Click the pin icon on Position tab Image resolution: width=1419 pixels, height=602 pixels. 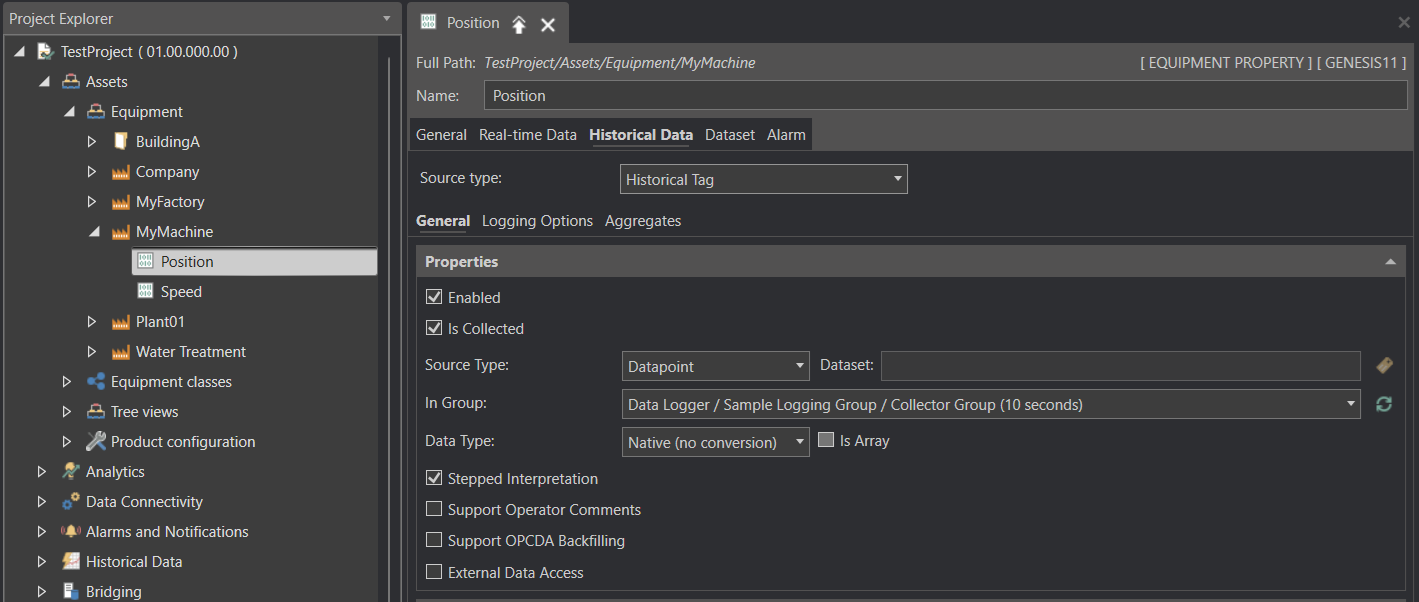(519, 24)
